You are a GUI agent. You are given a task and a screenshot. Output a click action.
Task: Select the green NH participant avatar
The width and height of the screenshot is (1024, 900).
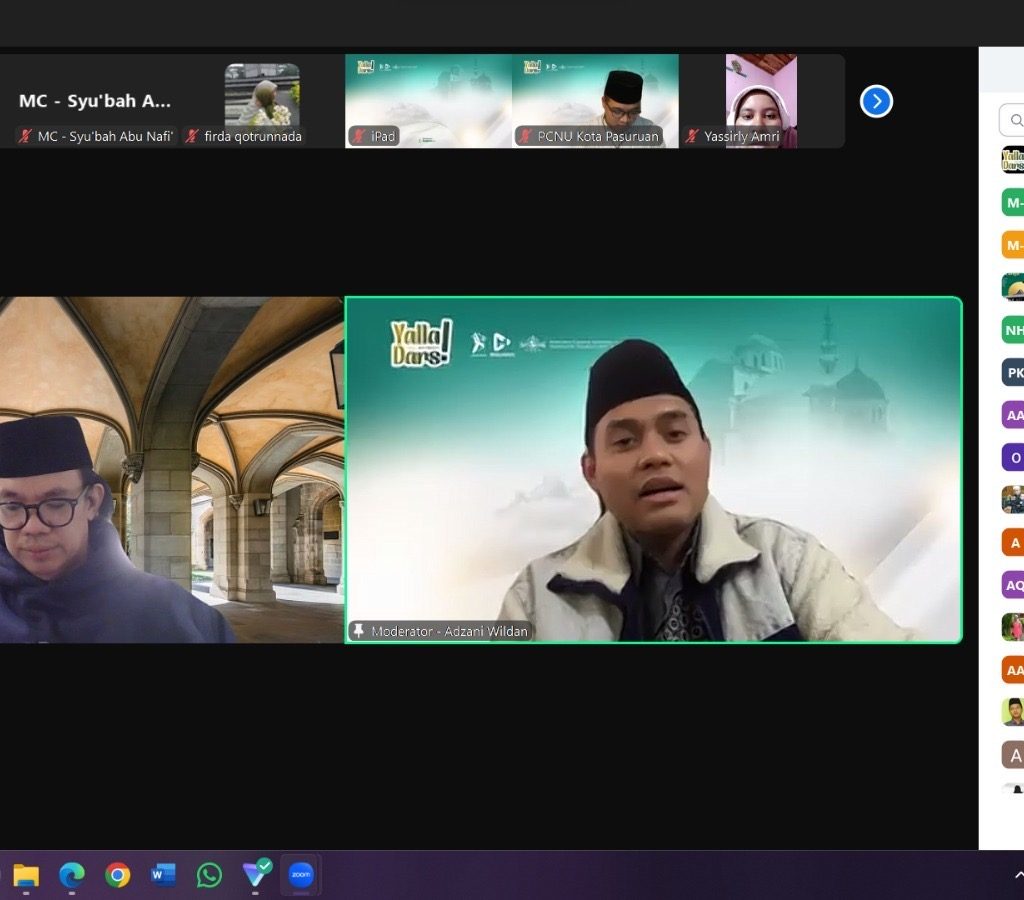pyautogui.click(x=1013, y=329)
